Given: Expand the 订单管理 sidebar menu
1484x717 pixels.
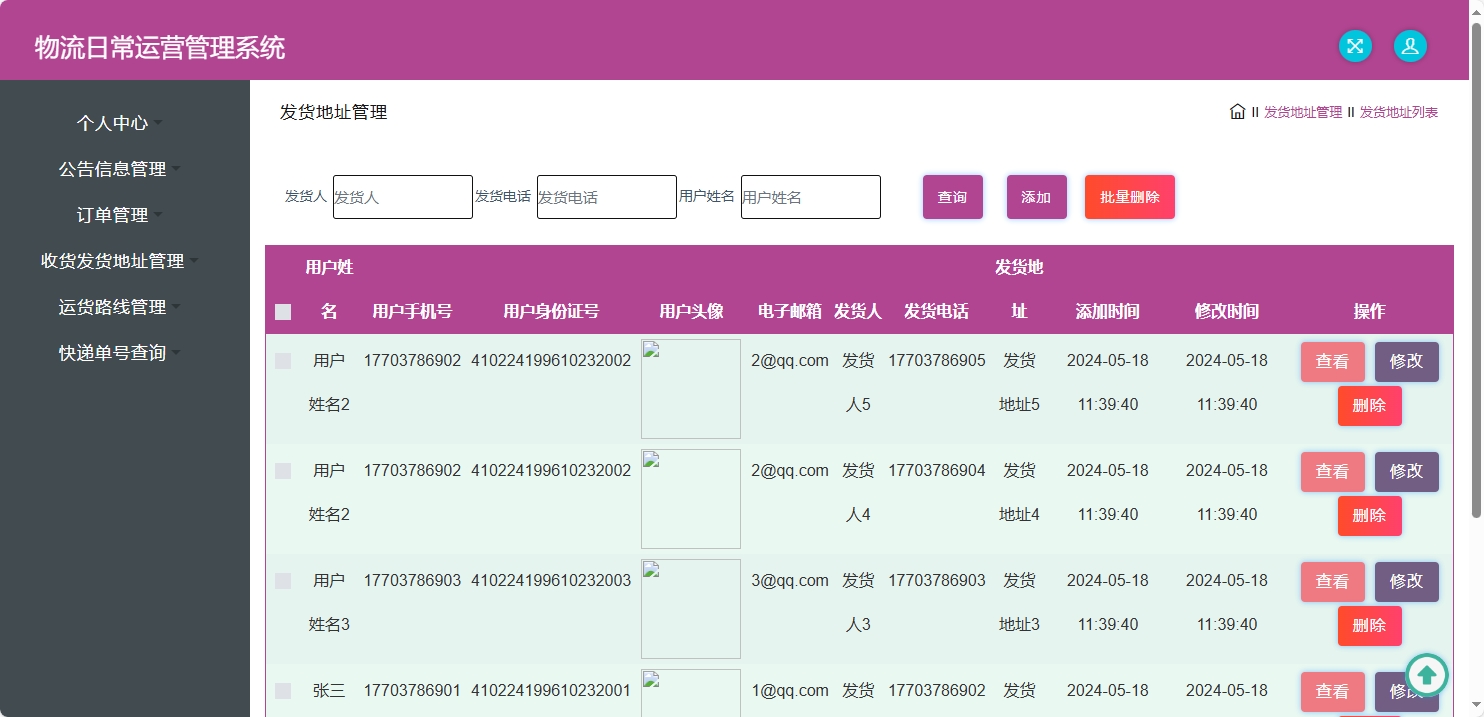Looking at the screenshot, I should pyautogui.click(x=113, y=214).
